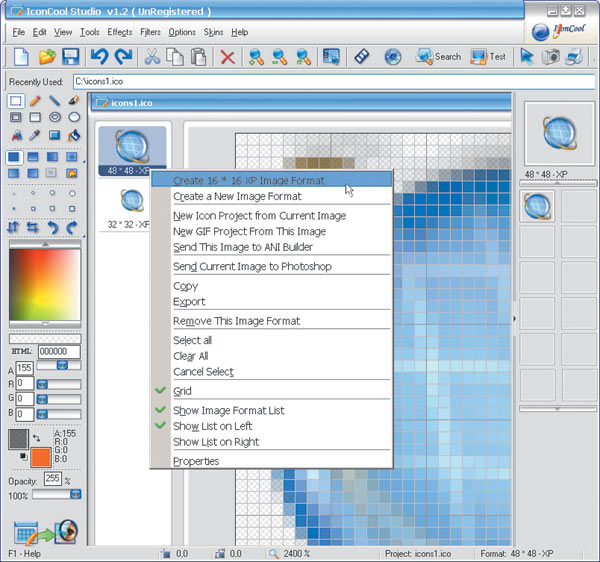
Task: Select the 48 * 48 - XP image thumbnail
Action: coord(132,151)
